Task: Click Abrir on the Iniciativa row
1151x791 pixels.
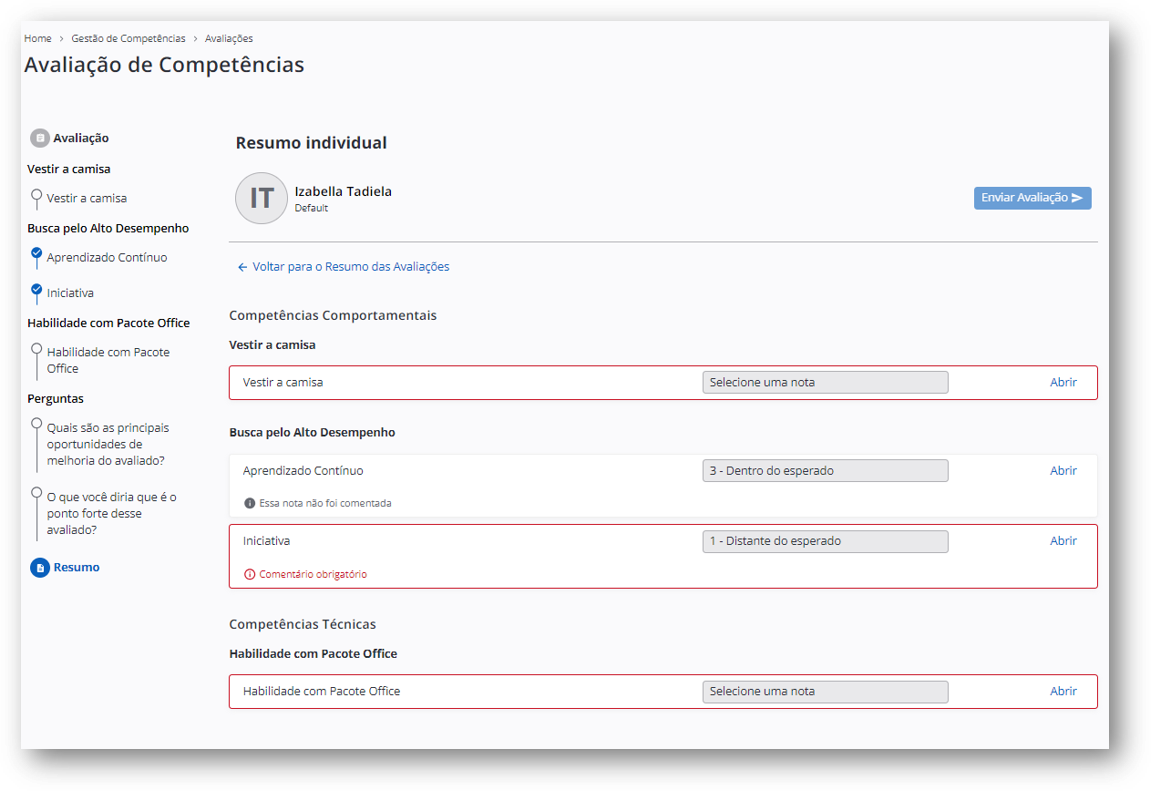Action: click(x=1063, y=541)
